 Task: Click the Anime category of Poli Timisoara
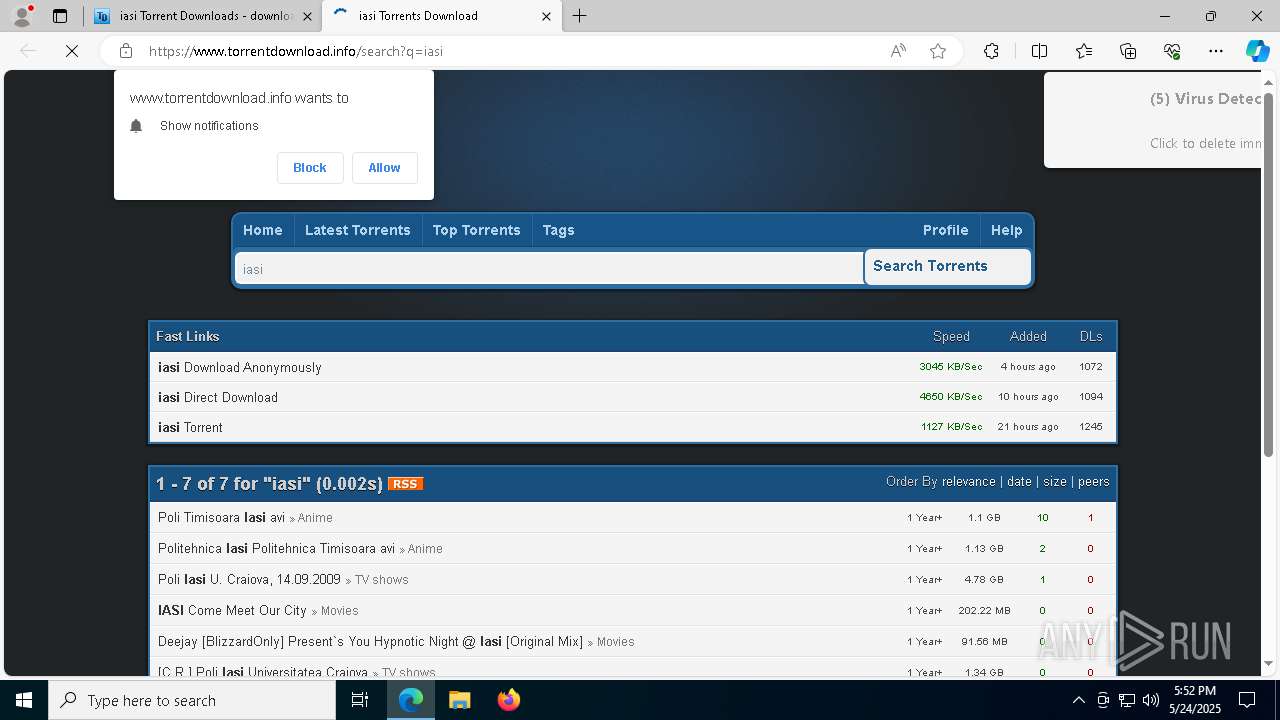[x=315, y=518]
